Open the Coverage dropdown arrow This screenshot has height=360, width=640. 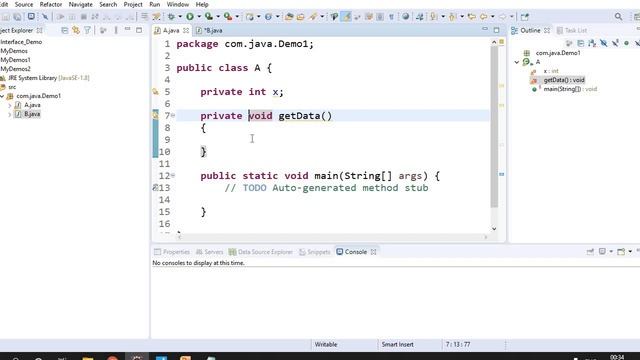click(218, 17)
